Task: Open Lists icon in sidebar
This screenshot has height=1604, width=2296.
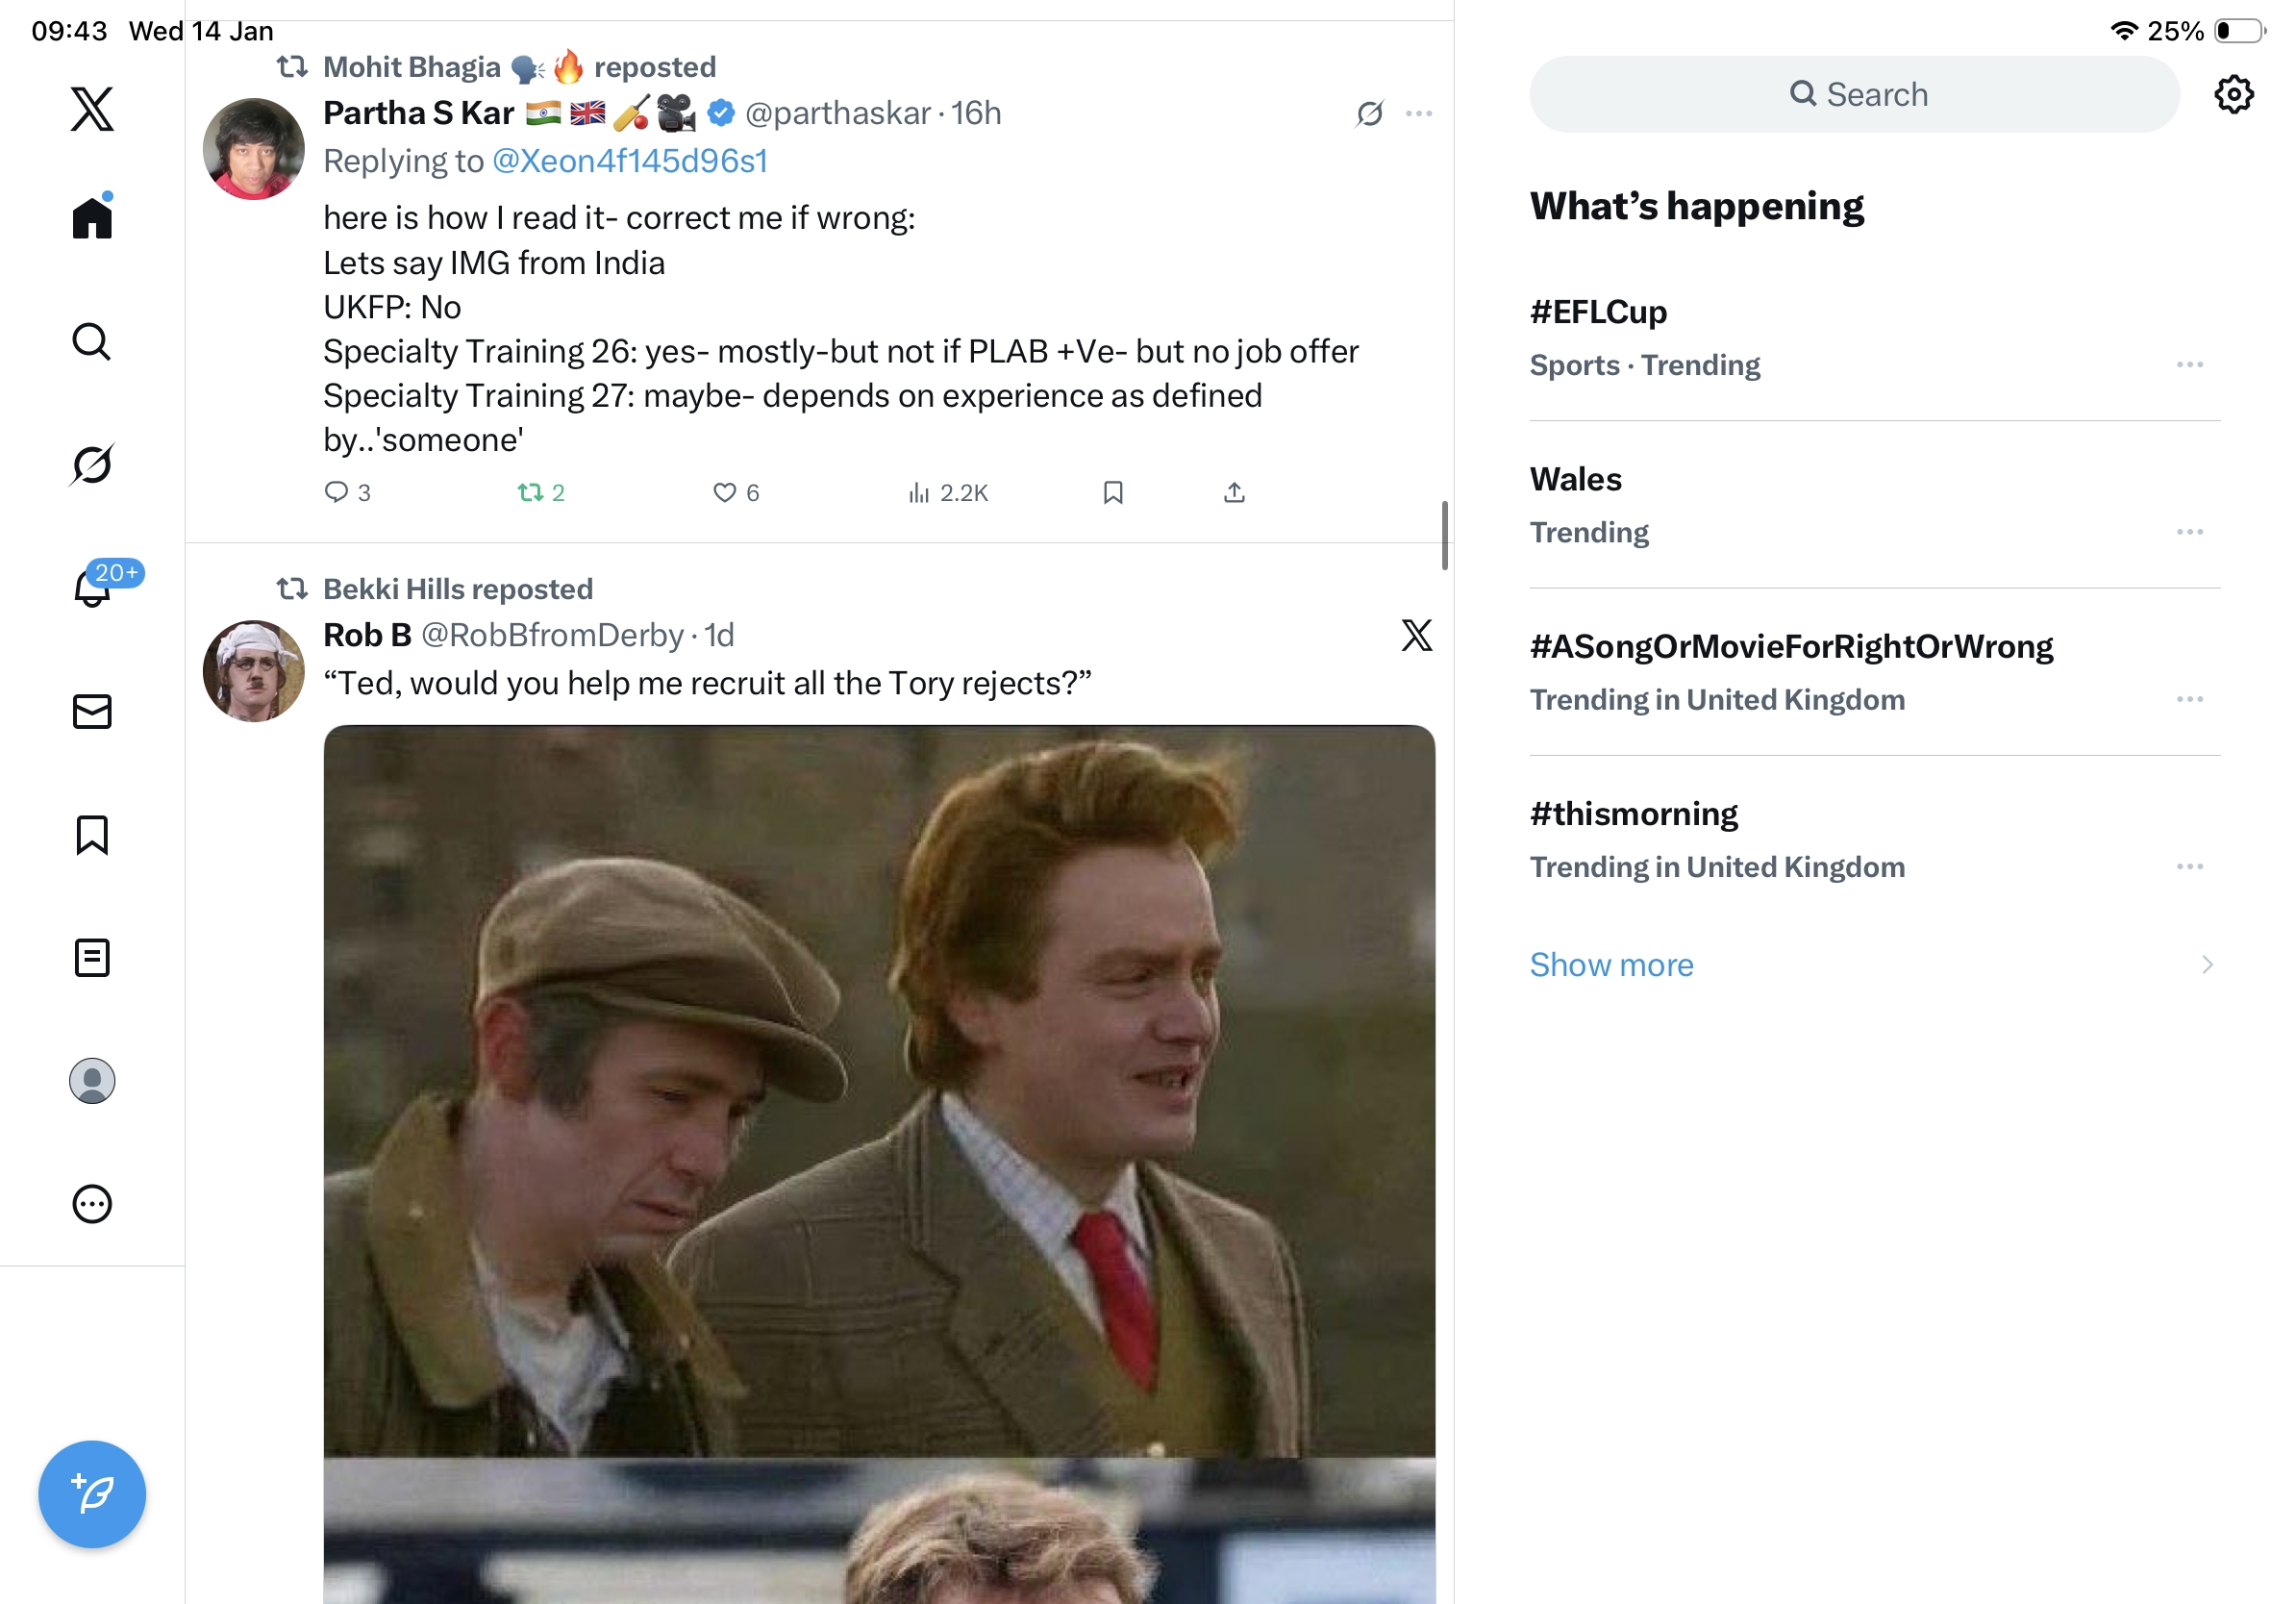Action: pyautogui.click(x=92, y=958)
